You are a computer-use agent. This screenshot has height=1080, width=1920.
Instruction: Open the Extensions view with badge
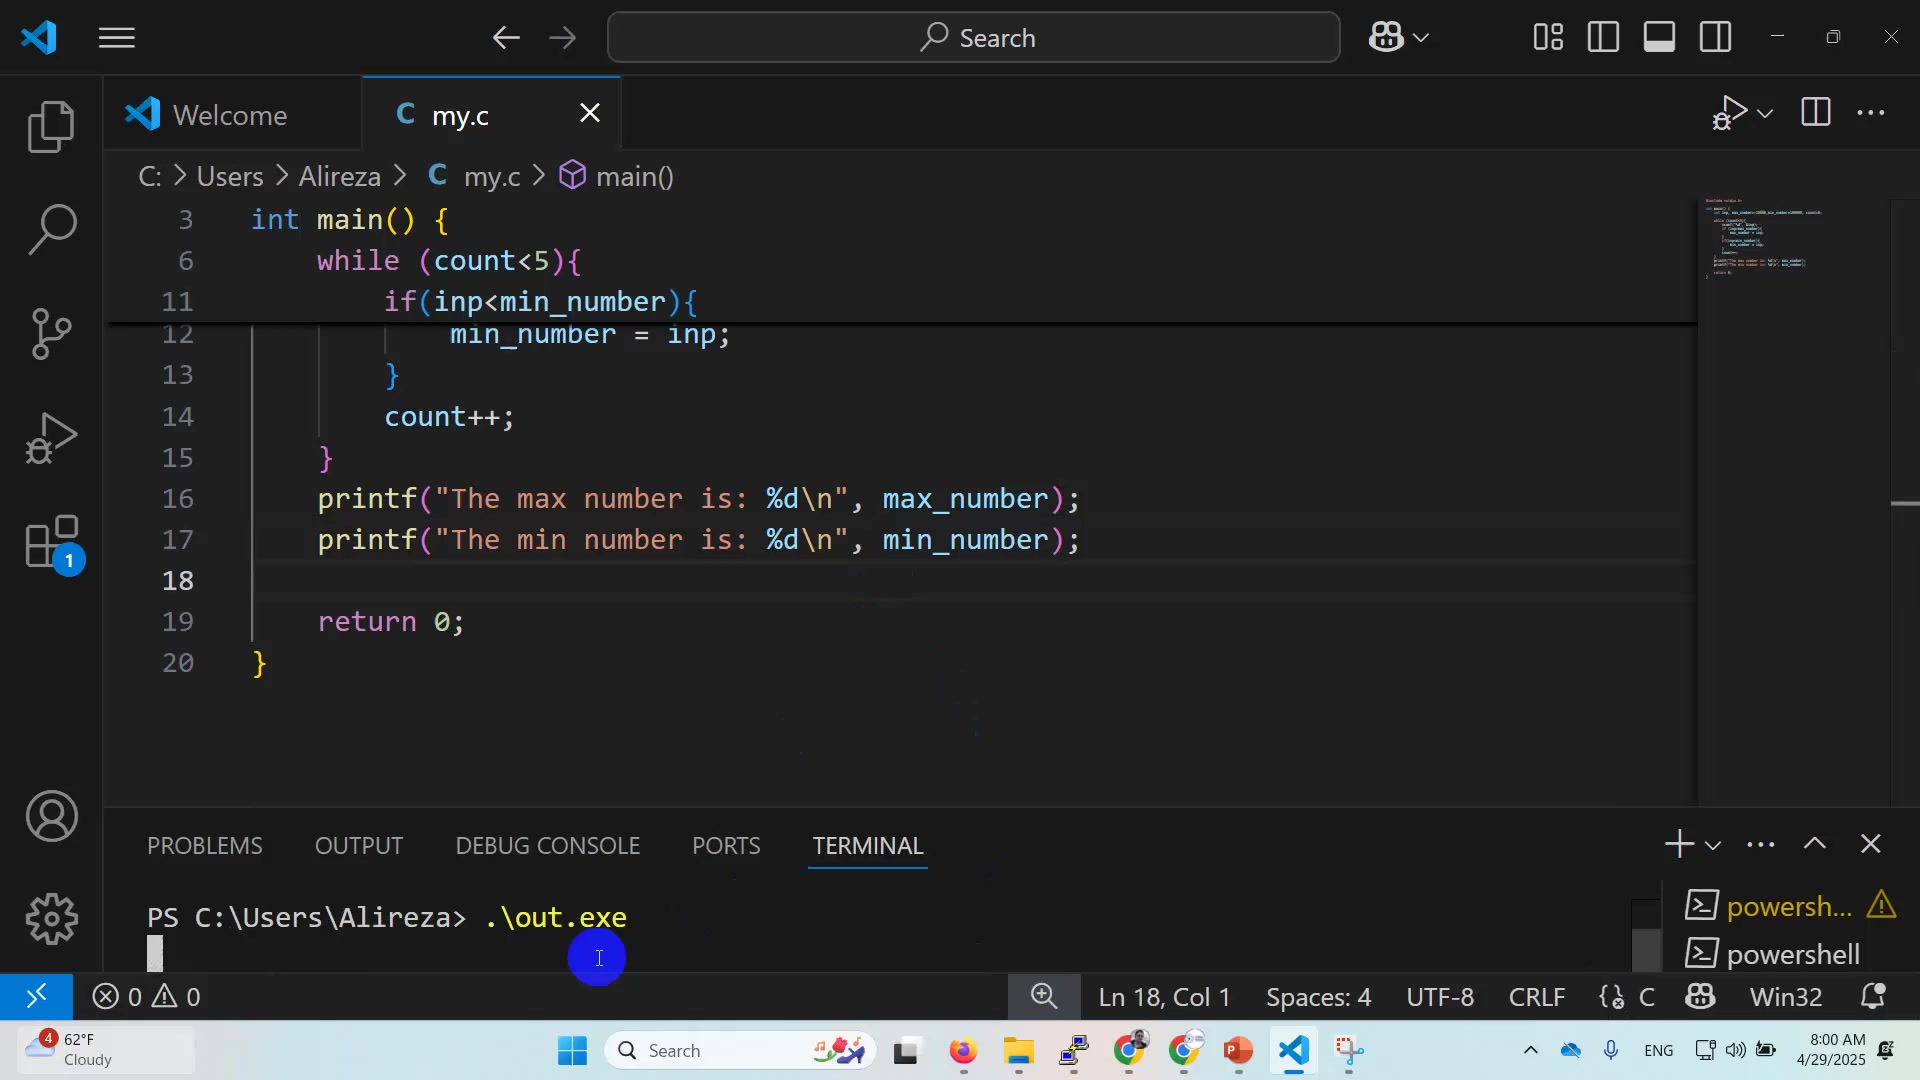click(x=52, y=542)
